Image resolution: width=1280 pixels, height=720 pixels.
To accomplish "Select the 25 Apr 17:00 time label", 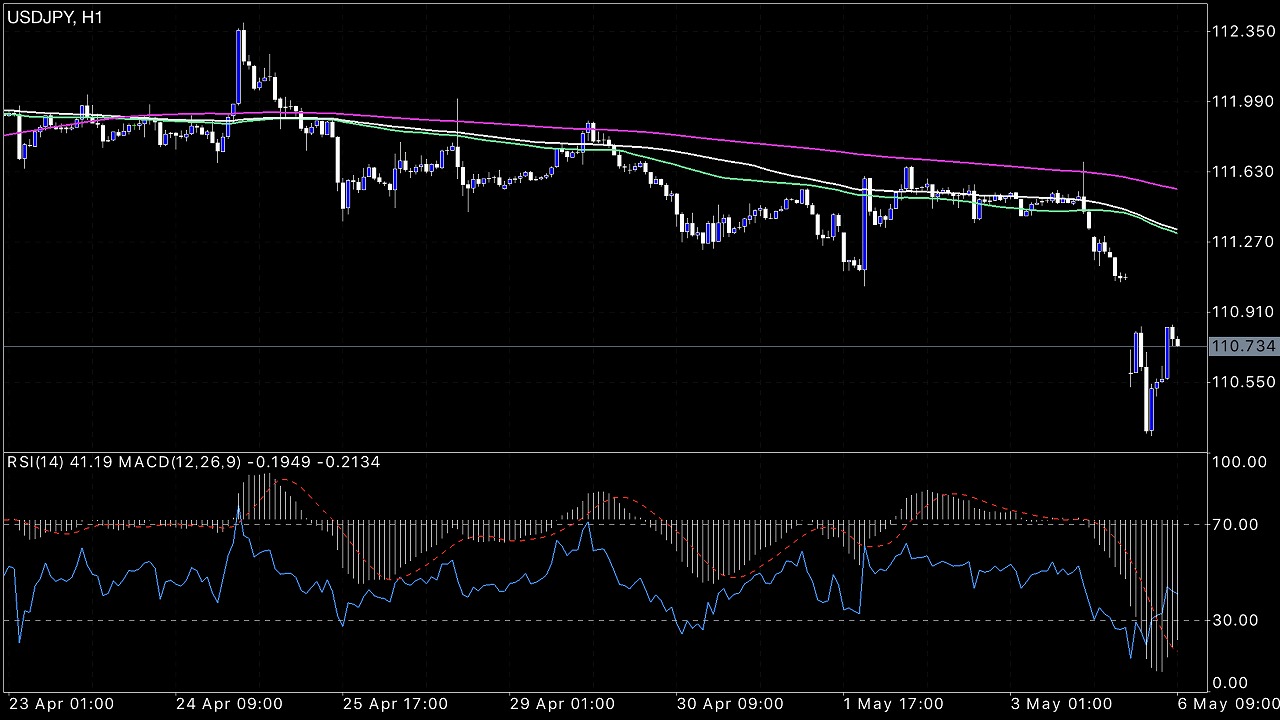I will (395, 703).
